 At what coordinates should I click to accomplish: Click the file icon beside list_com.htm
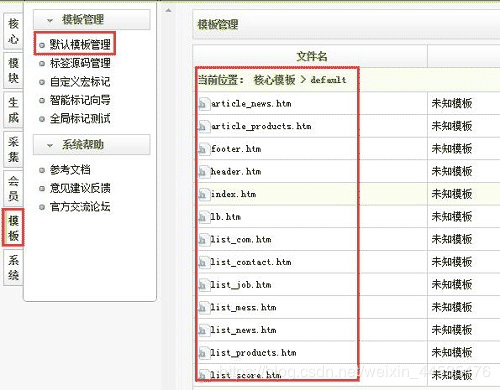pos(203,240)
